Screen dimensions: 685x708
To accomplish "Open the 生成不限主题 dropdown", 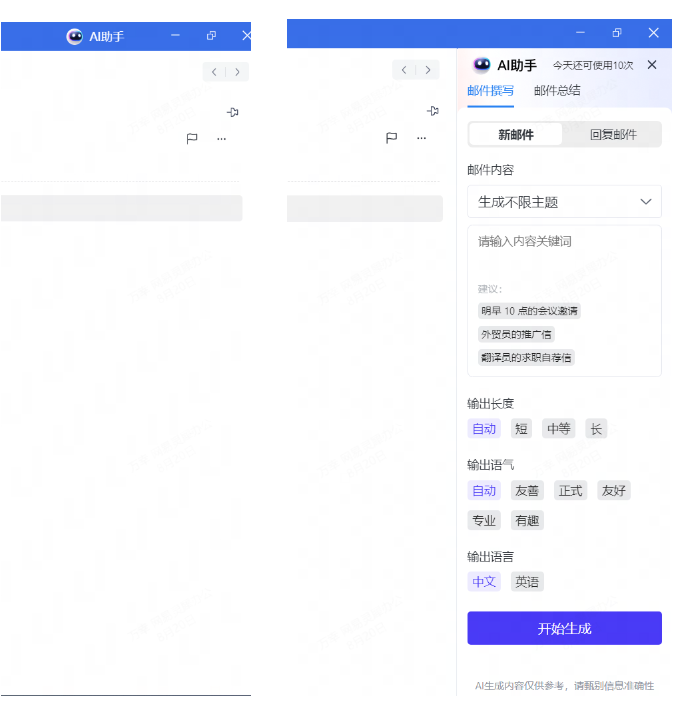I will coord(564,202).
